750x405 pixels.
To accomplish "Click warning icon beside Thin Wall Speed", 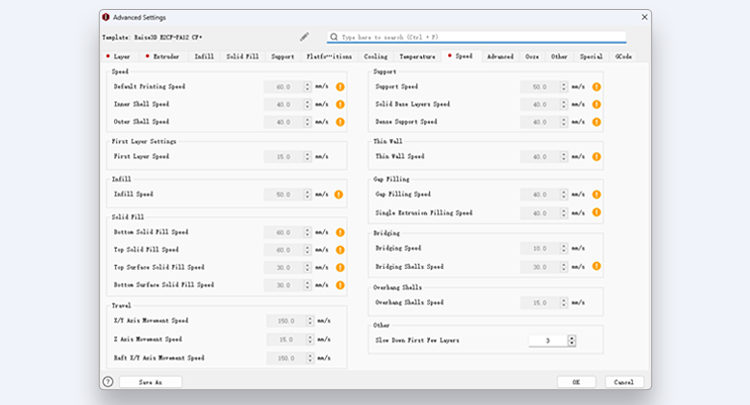I will click(597, 157).
